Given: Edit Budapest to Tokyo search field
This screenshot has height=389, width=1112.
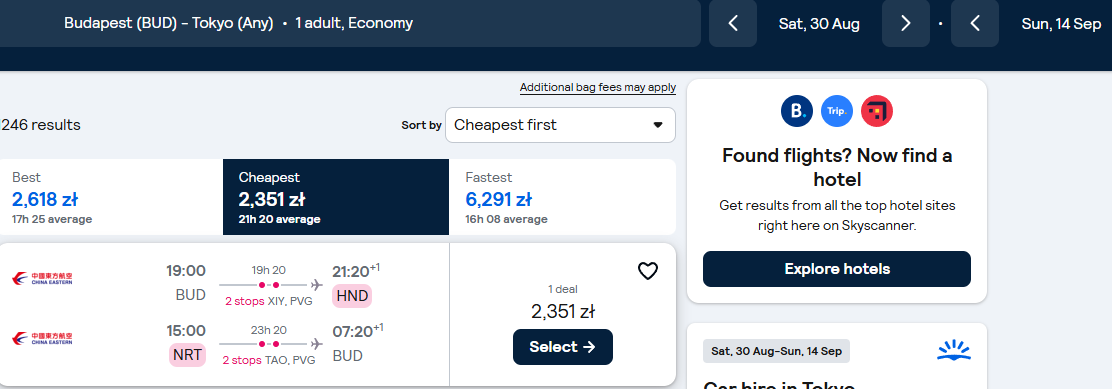Looking at the screenshot, I should 350,23.
